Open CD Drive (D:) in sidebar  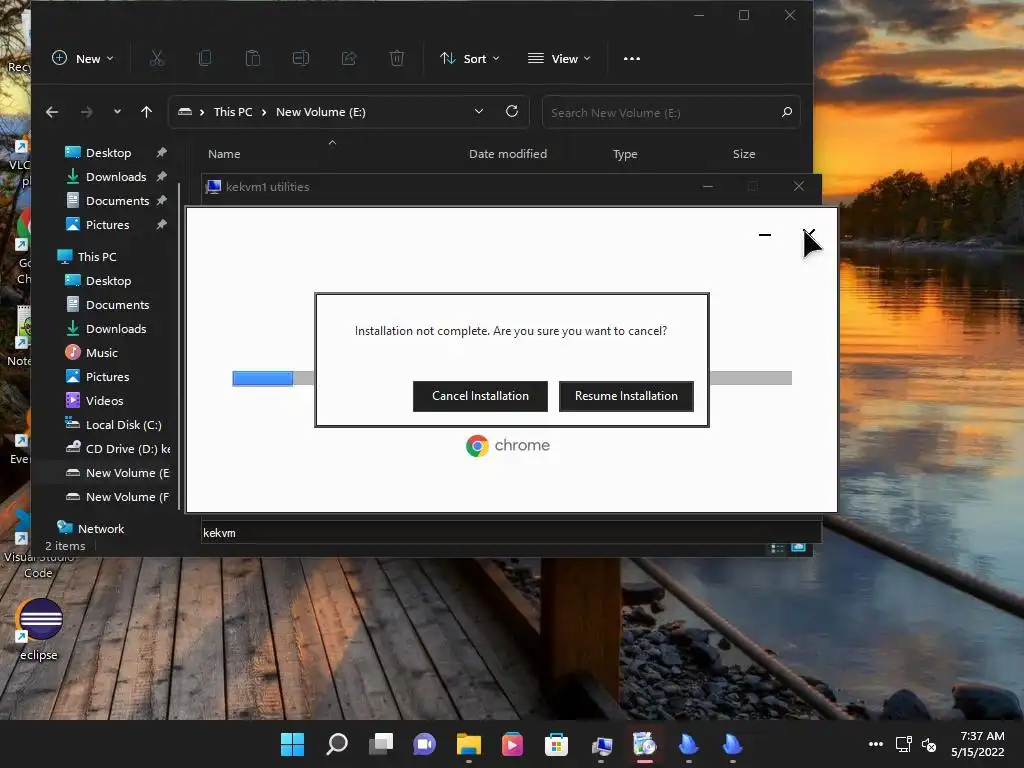click(x=118, y=449)
